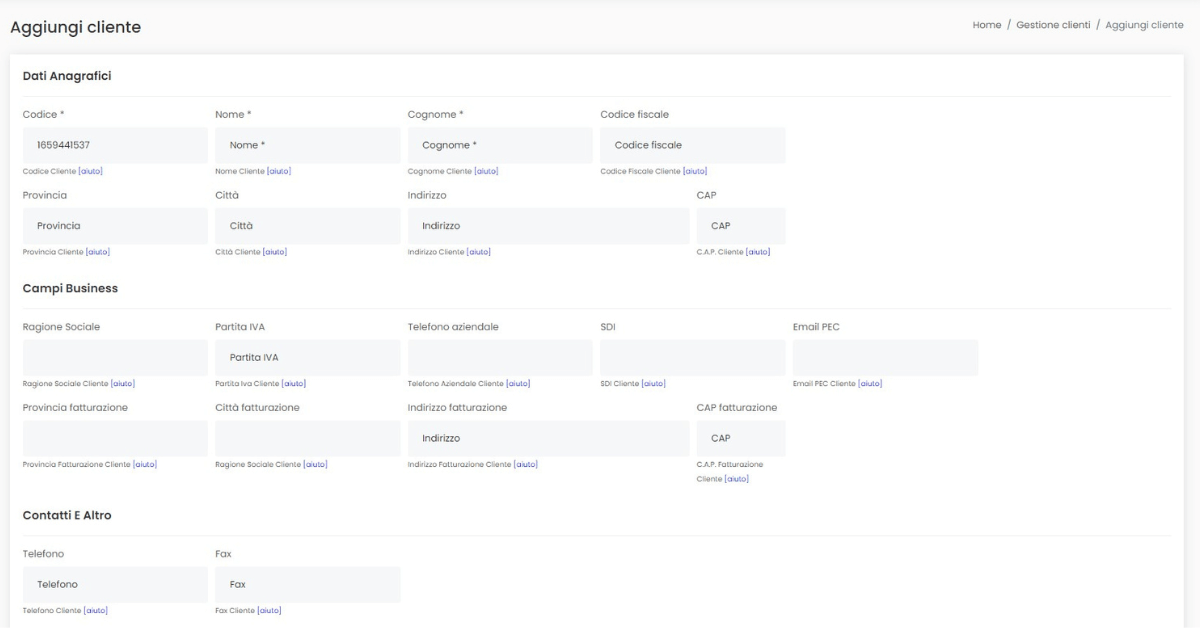Click aiuto link beside Telefono Cliente
This screenshot has height=628, width=1200.
[95, 610]
